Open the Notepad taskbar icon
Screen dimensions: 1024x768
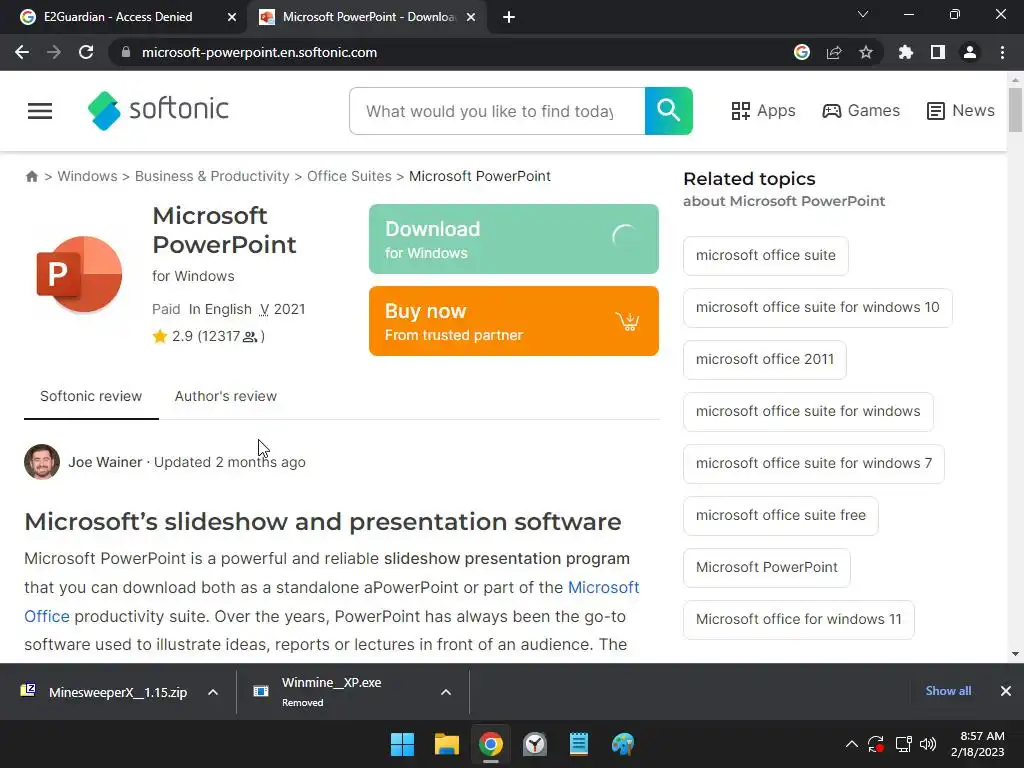[579, 744]
